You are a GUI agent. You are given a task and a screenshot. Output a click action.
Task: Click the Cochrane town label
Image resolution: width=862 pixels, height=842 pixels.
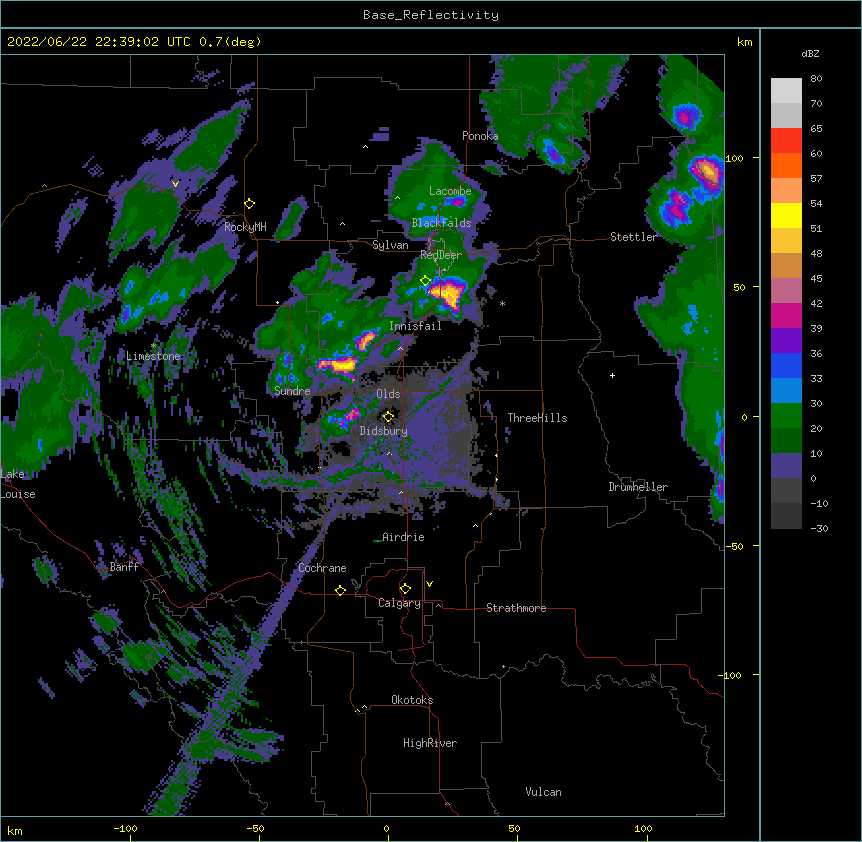coord(322,568)
